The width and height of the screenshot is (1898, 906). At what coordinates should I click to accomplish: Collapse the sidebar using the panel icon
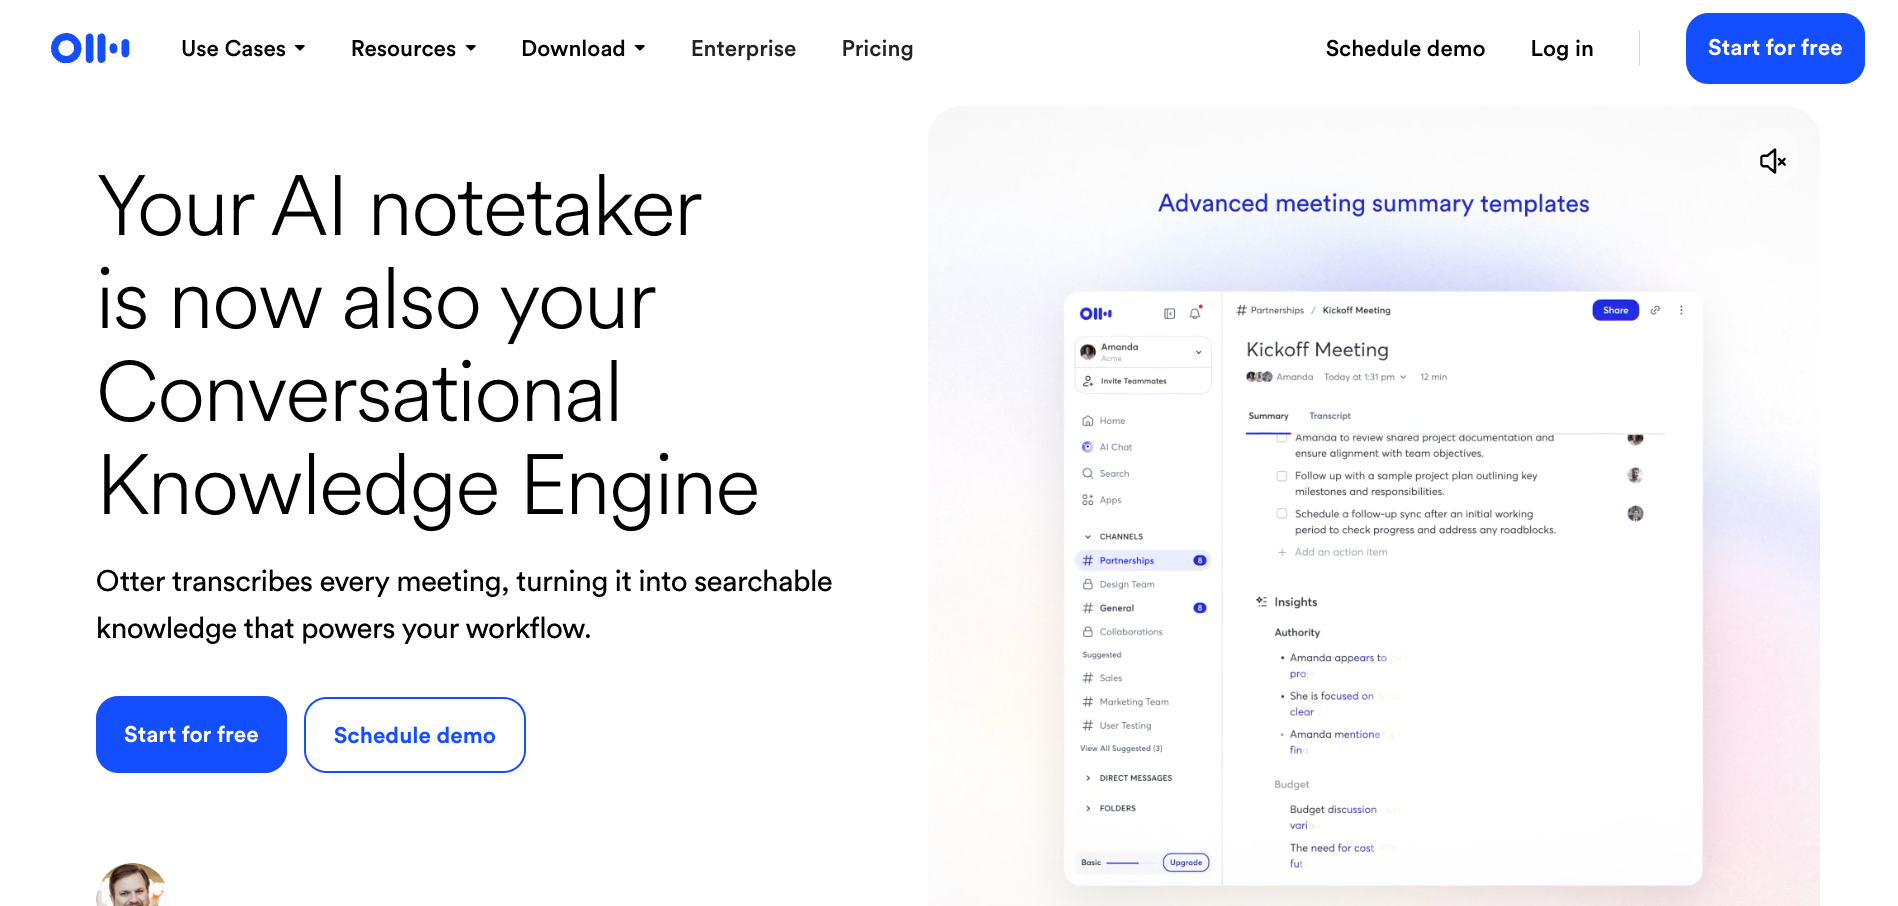[x=1169, y=314]
